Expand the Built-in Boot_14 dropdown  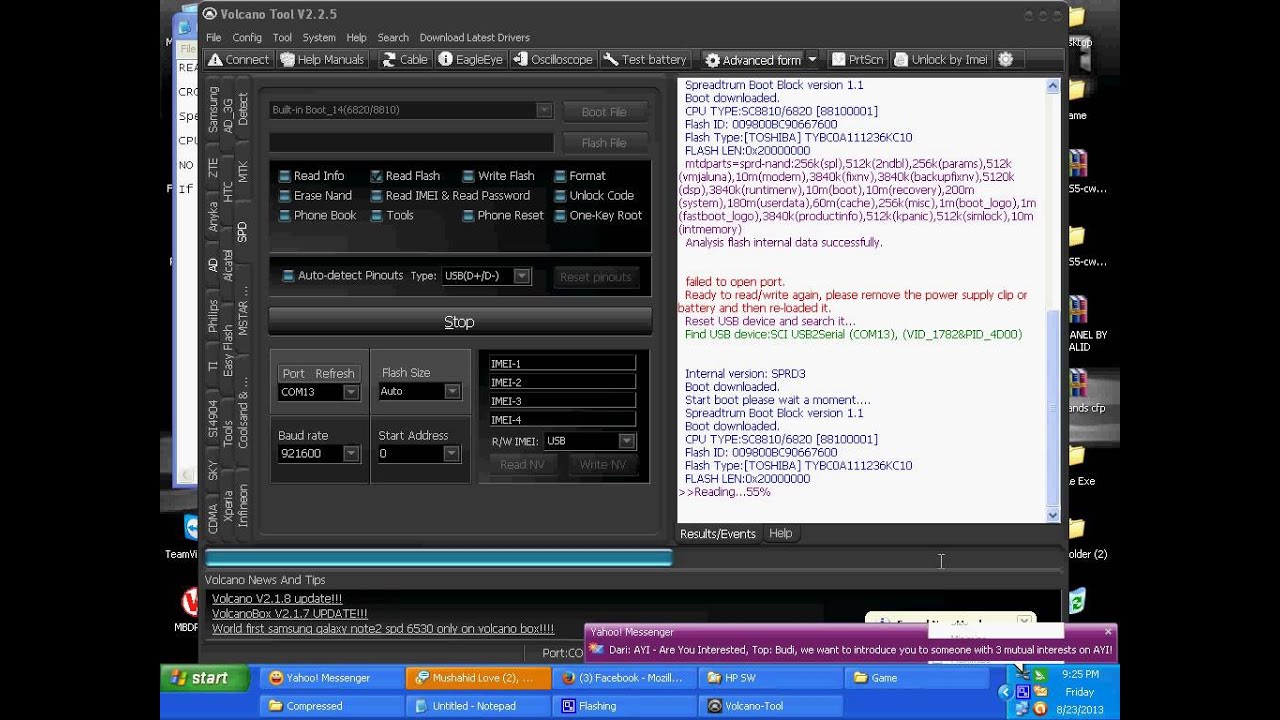[544, 110]
